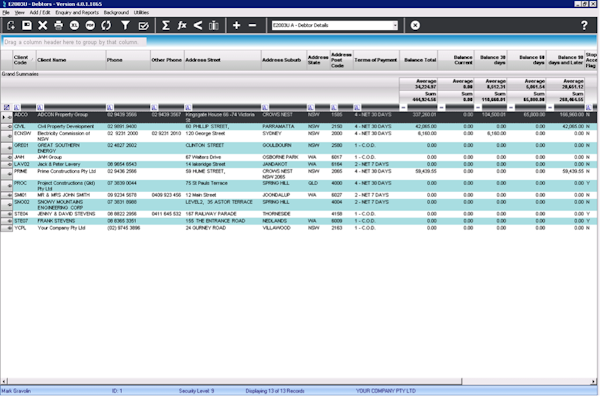
Task: Sort by the Balance 60 days header
Action: coord(527,60)
